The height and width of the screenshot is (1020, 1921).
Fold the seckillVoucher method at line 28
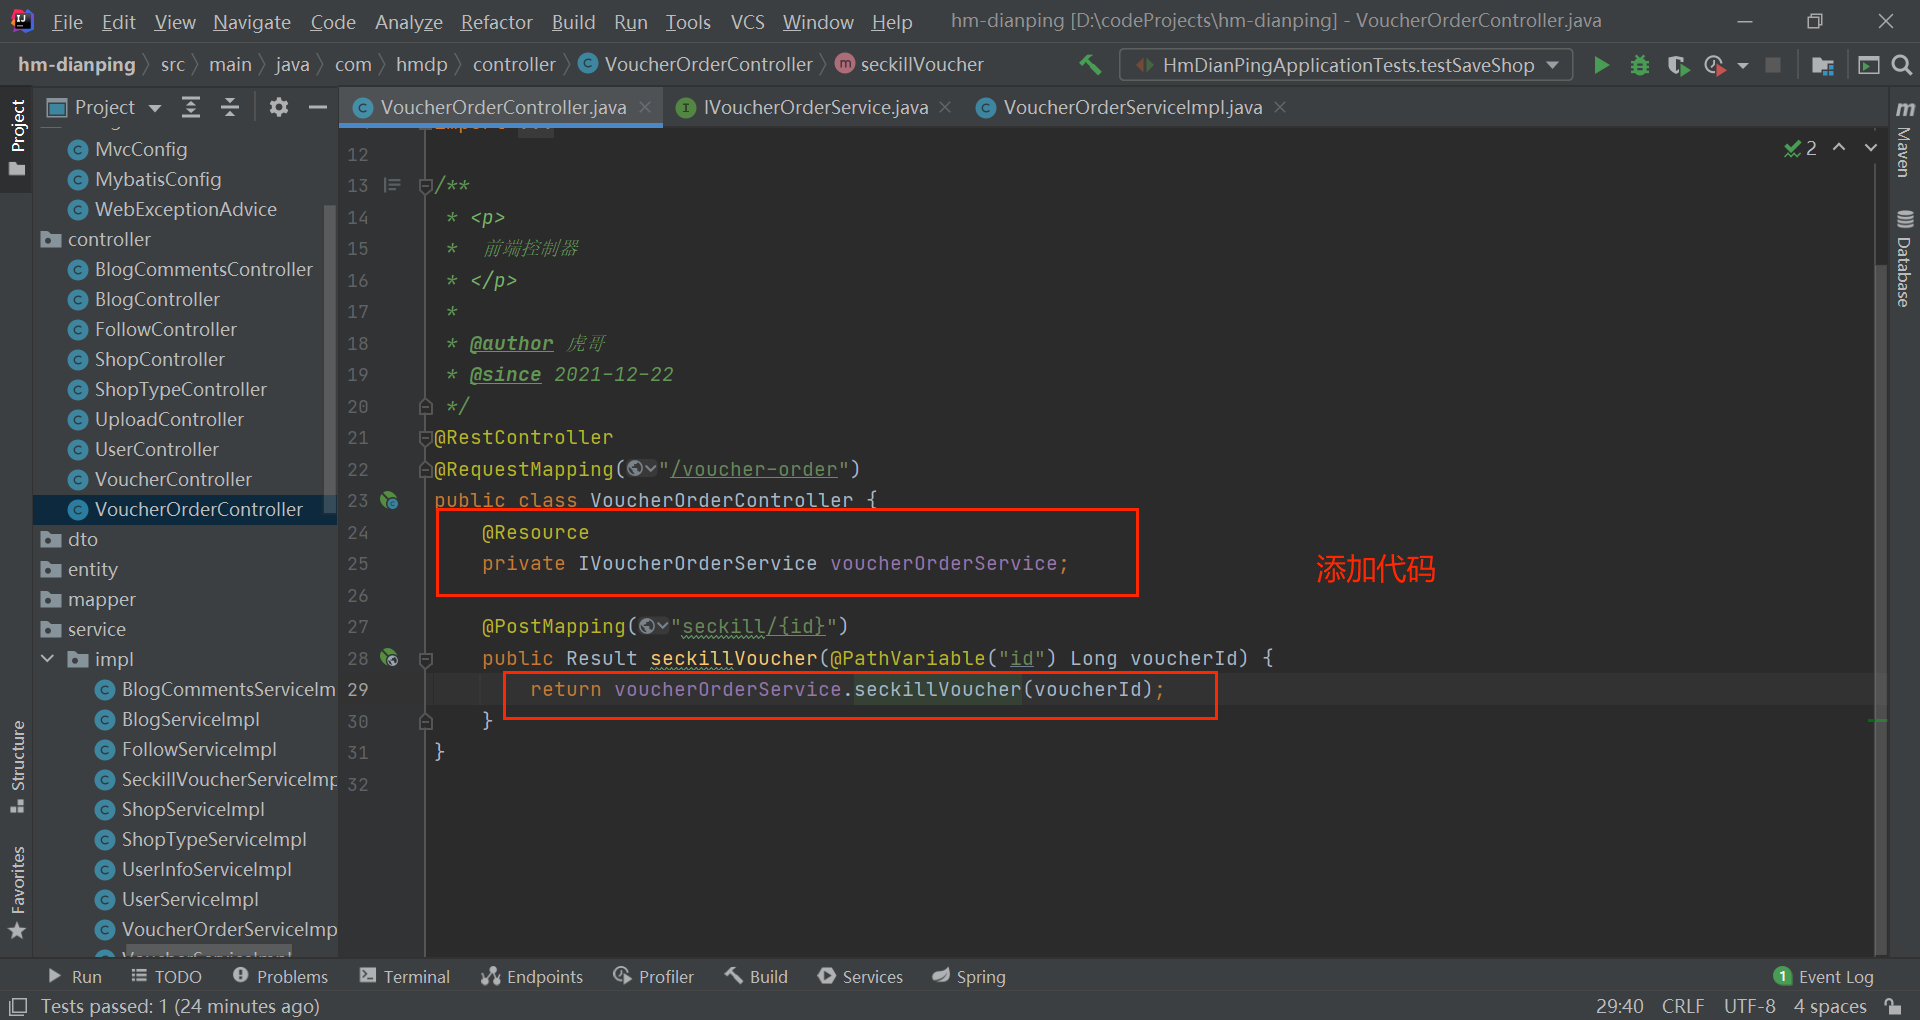(426, 659)
